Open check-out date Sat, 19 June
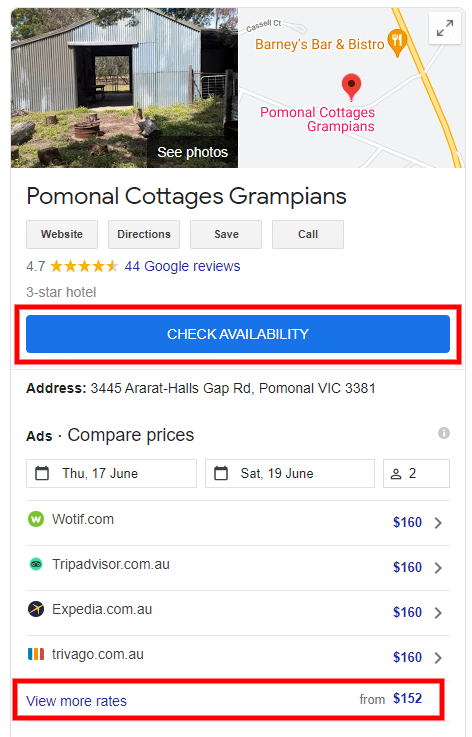Image resolution: width=472 pixels, height=737 pixels. [290, 473]
